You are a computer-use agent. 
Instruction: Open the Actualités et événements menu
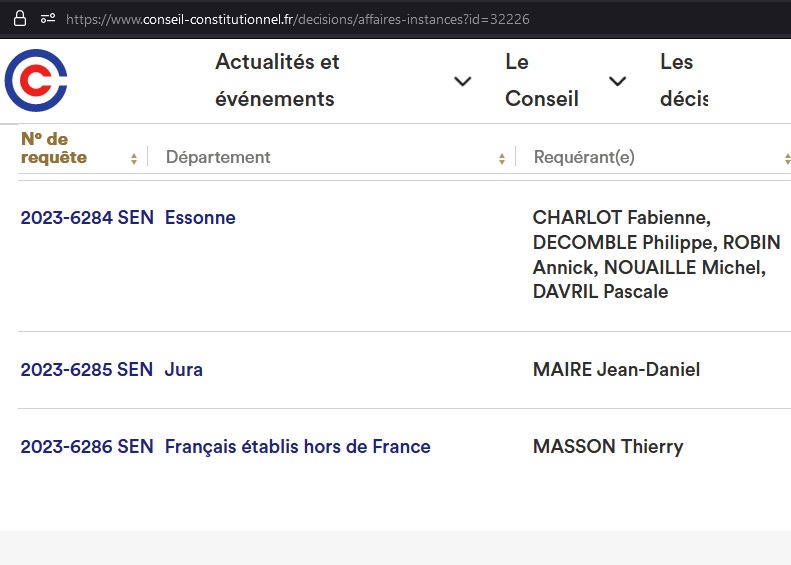point(277,80)
